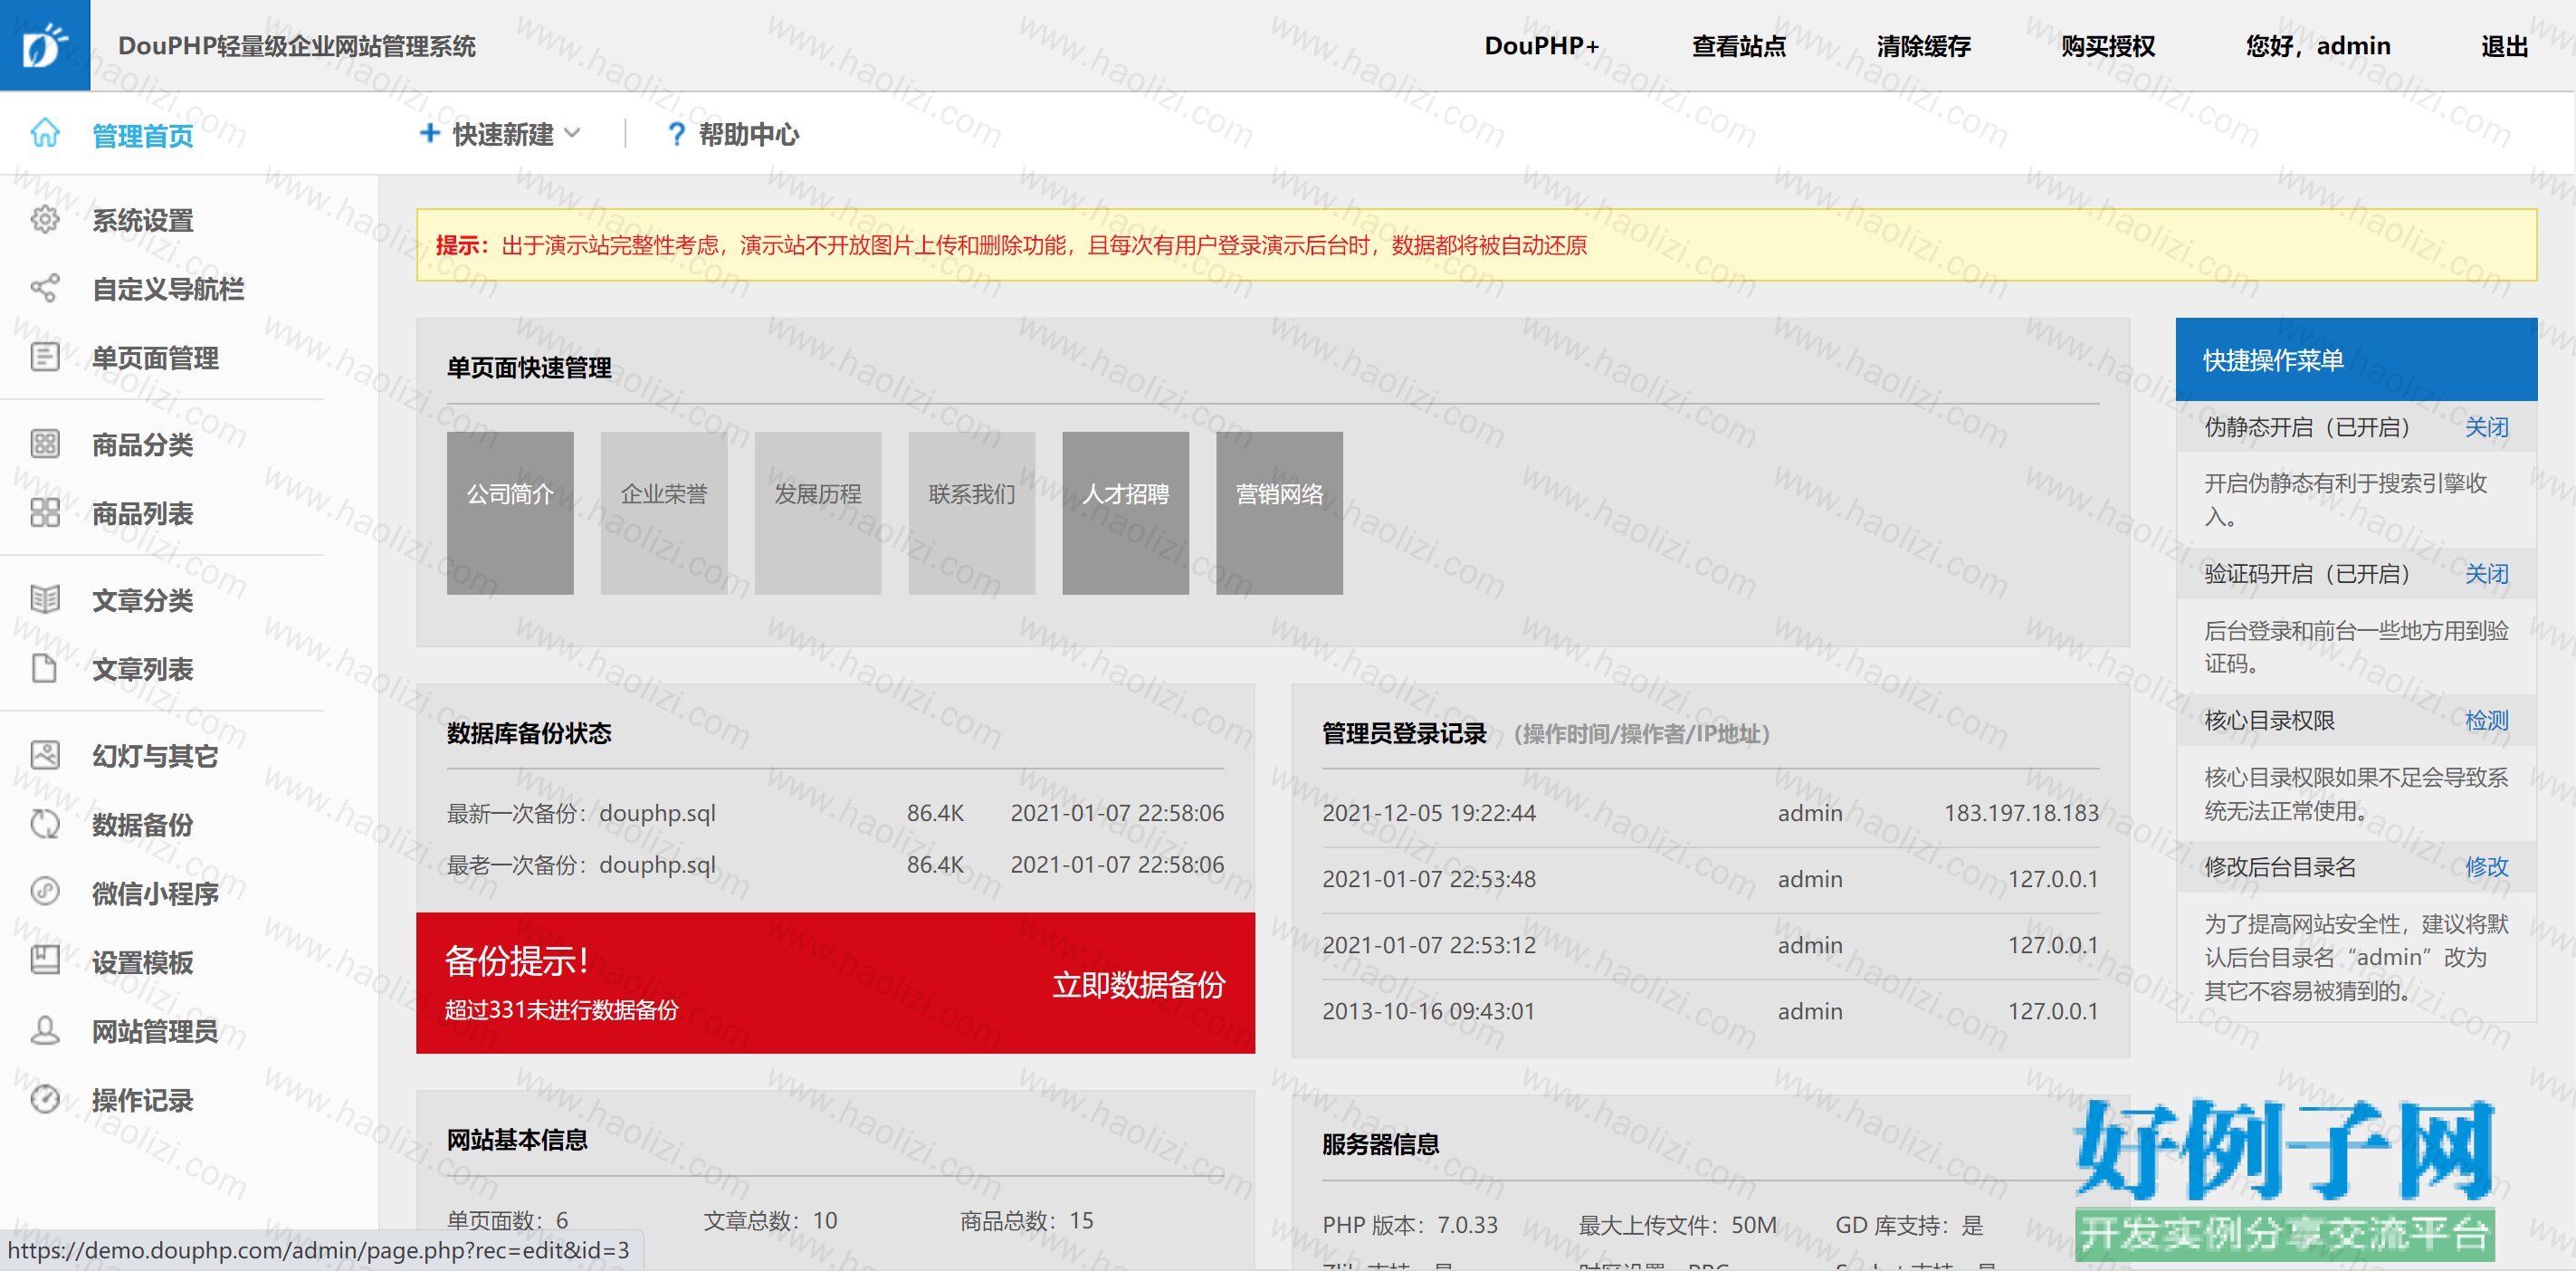Click 修改 next to 修改后台目录名
2576x1271 pixels.
click(x=2486, y=867)
